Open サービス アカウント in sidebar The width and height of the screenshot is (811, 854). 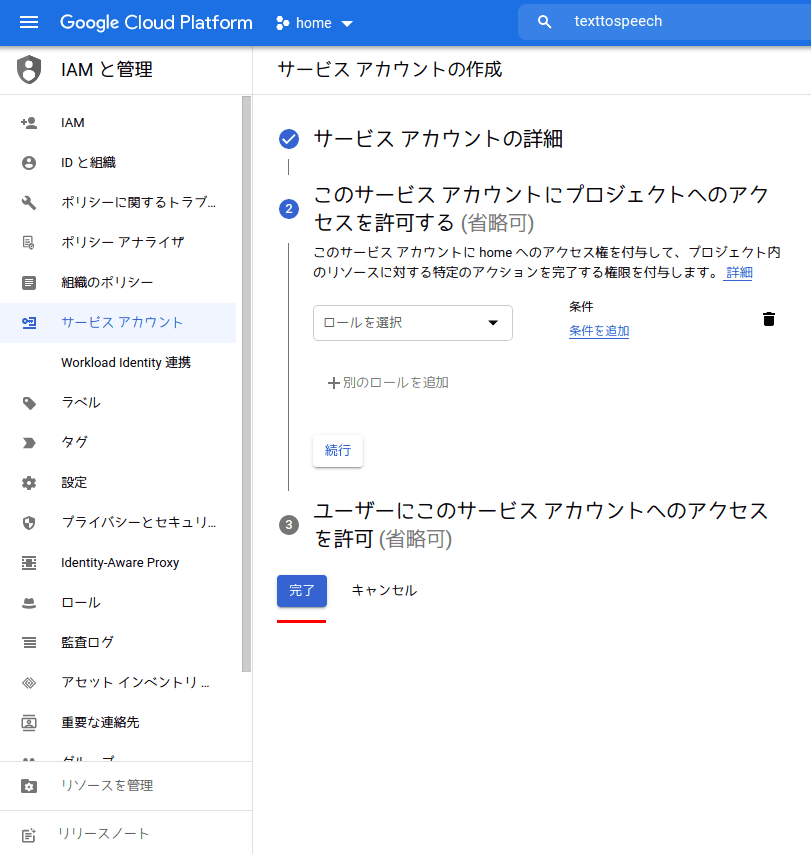[122, 323]
